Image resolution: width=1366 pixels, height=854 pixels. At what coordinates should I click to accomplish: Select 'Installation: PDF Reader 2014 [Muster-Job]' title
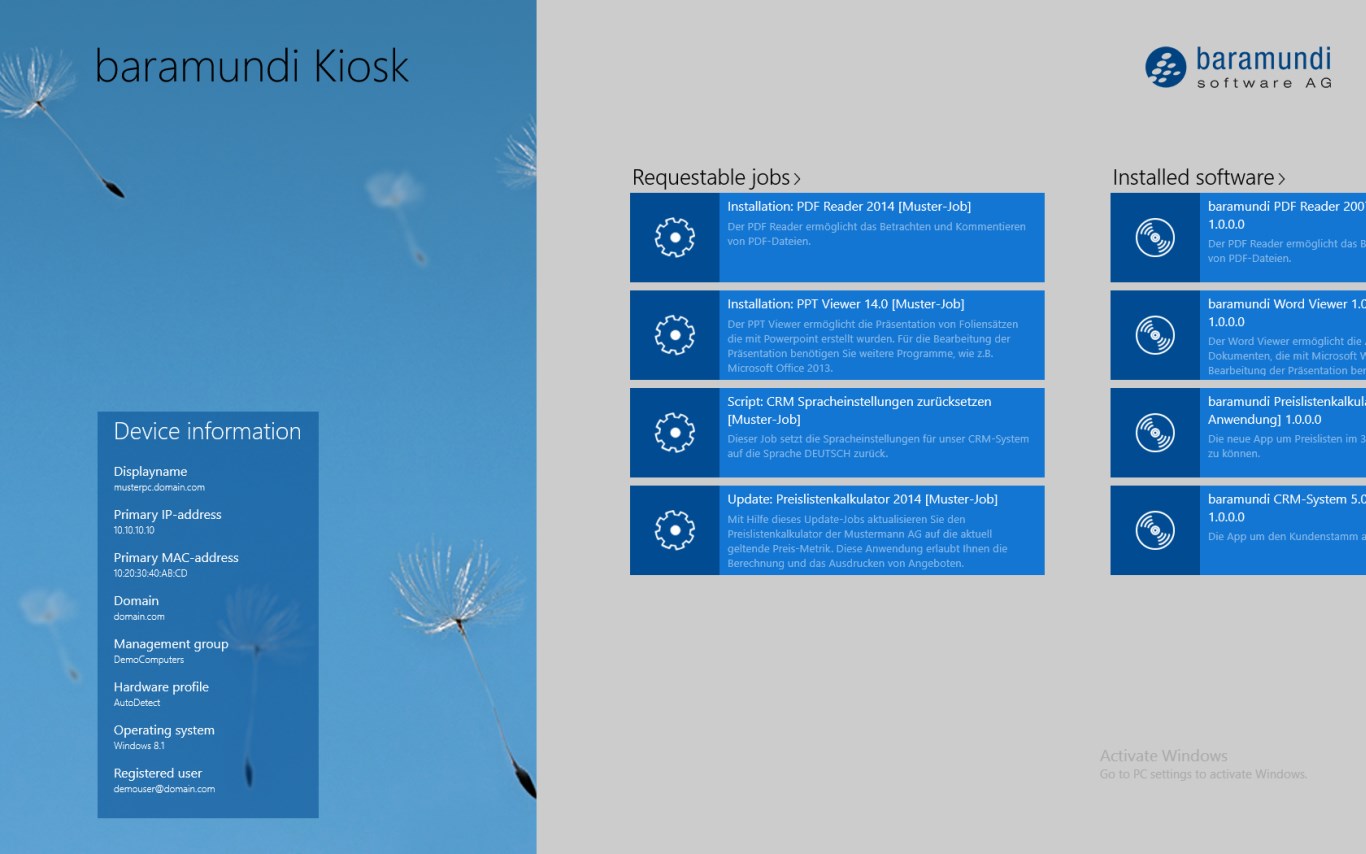849,207
